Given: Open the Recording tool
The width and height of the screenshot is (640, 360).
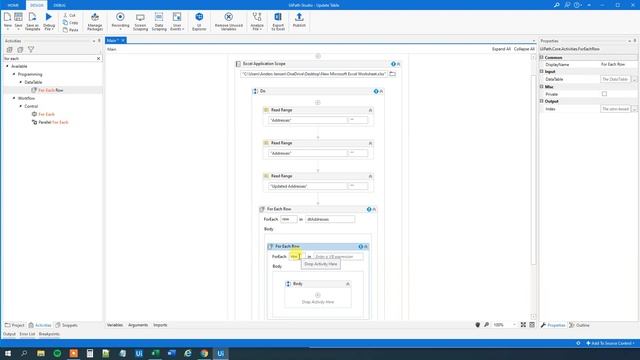Looking at the screenshot, I should point(120,21).
